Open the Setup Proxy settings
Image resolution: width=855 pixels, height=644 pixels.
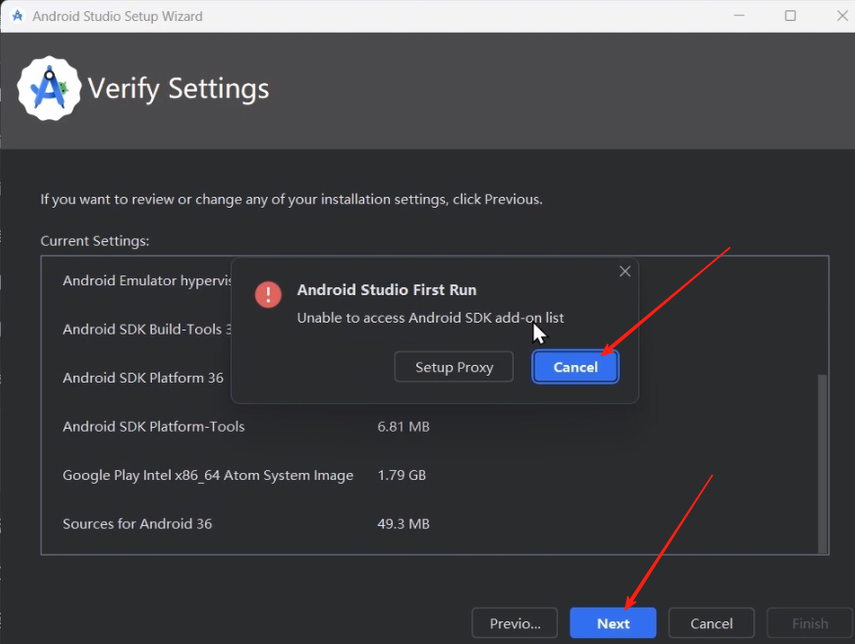pos(454,367)
